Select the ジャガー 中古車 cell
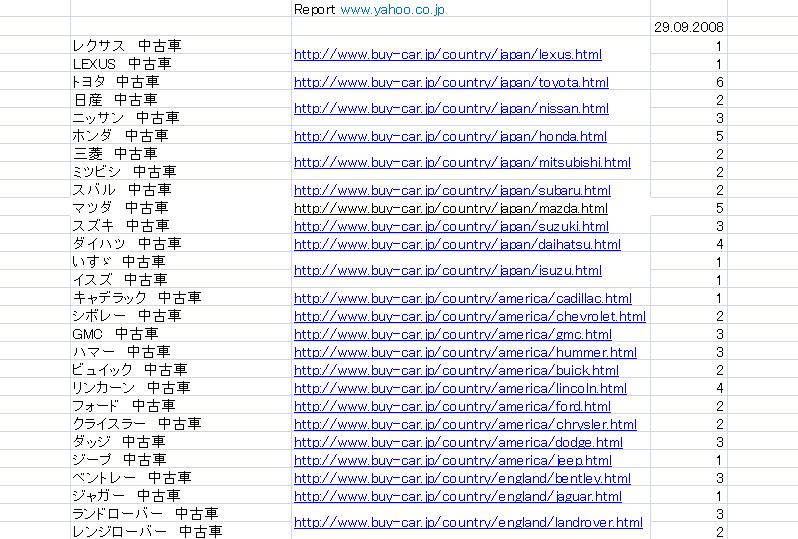The width and height of the screenshot is (798, 539). [181, 496]
